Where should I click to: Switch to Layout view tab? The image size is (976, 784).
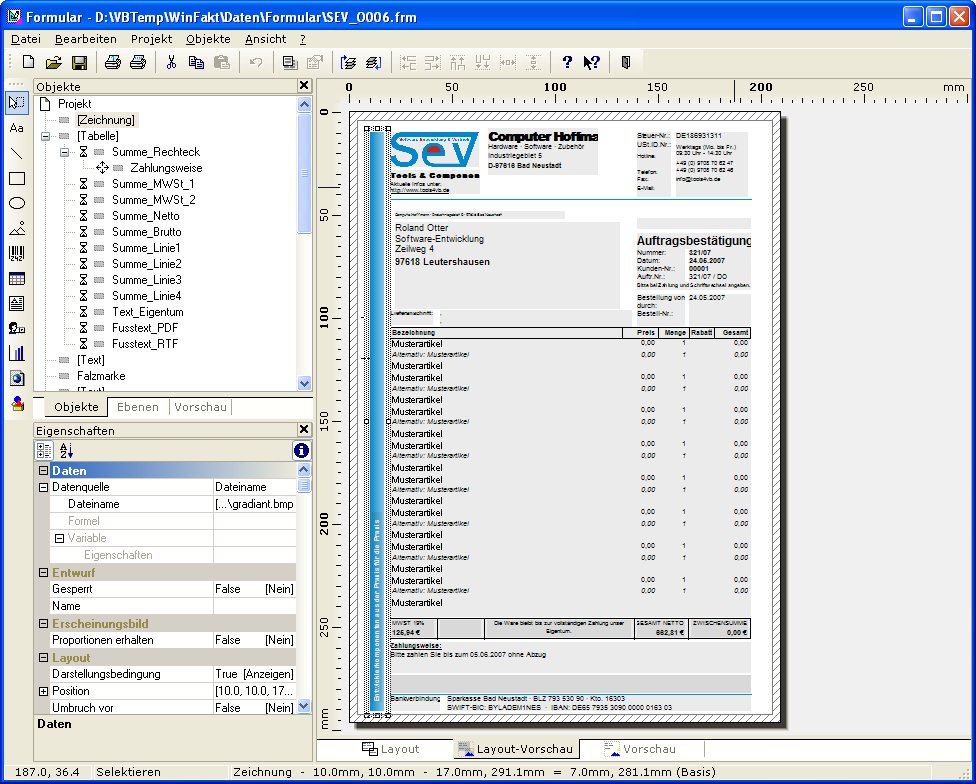[x=391, y=749]
